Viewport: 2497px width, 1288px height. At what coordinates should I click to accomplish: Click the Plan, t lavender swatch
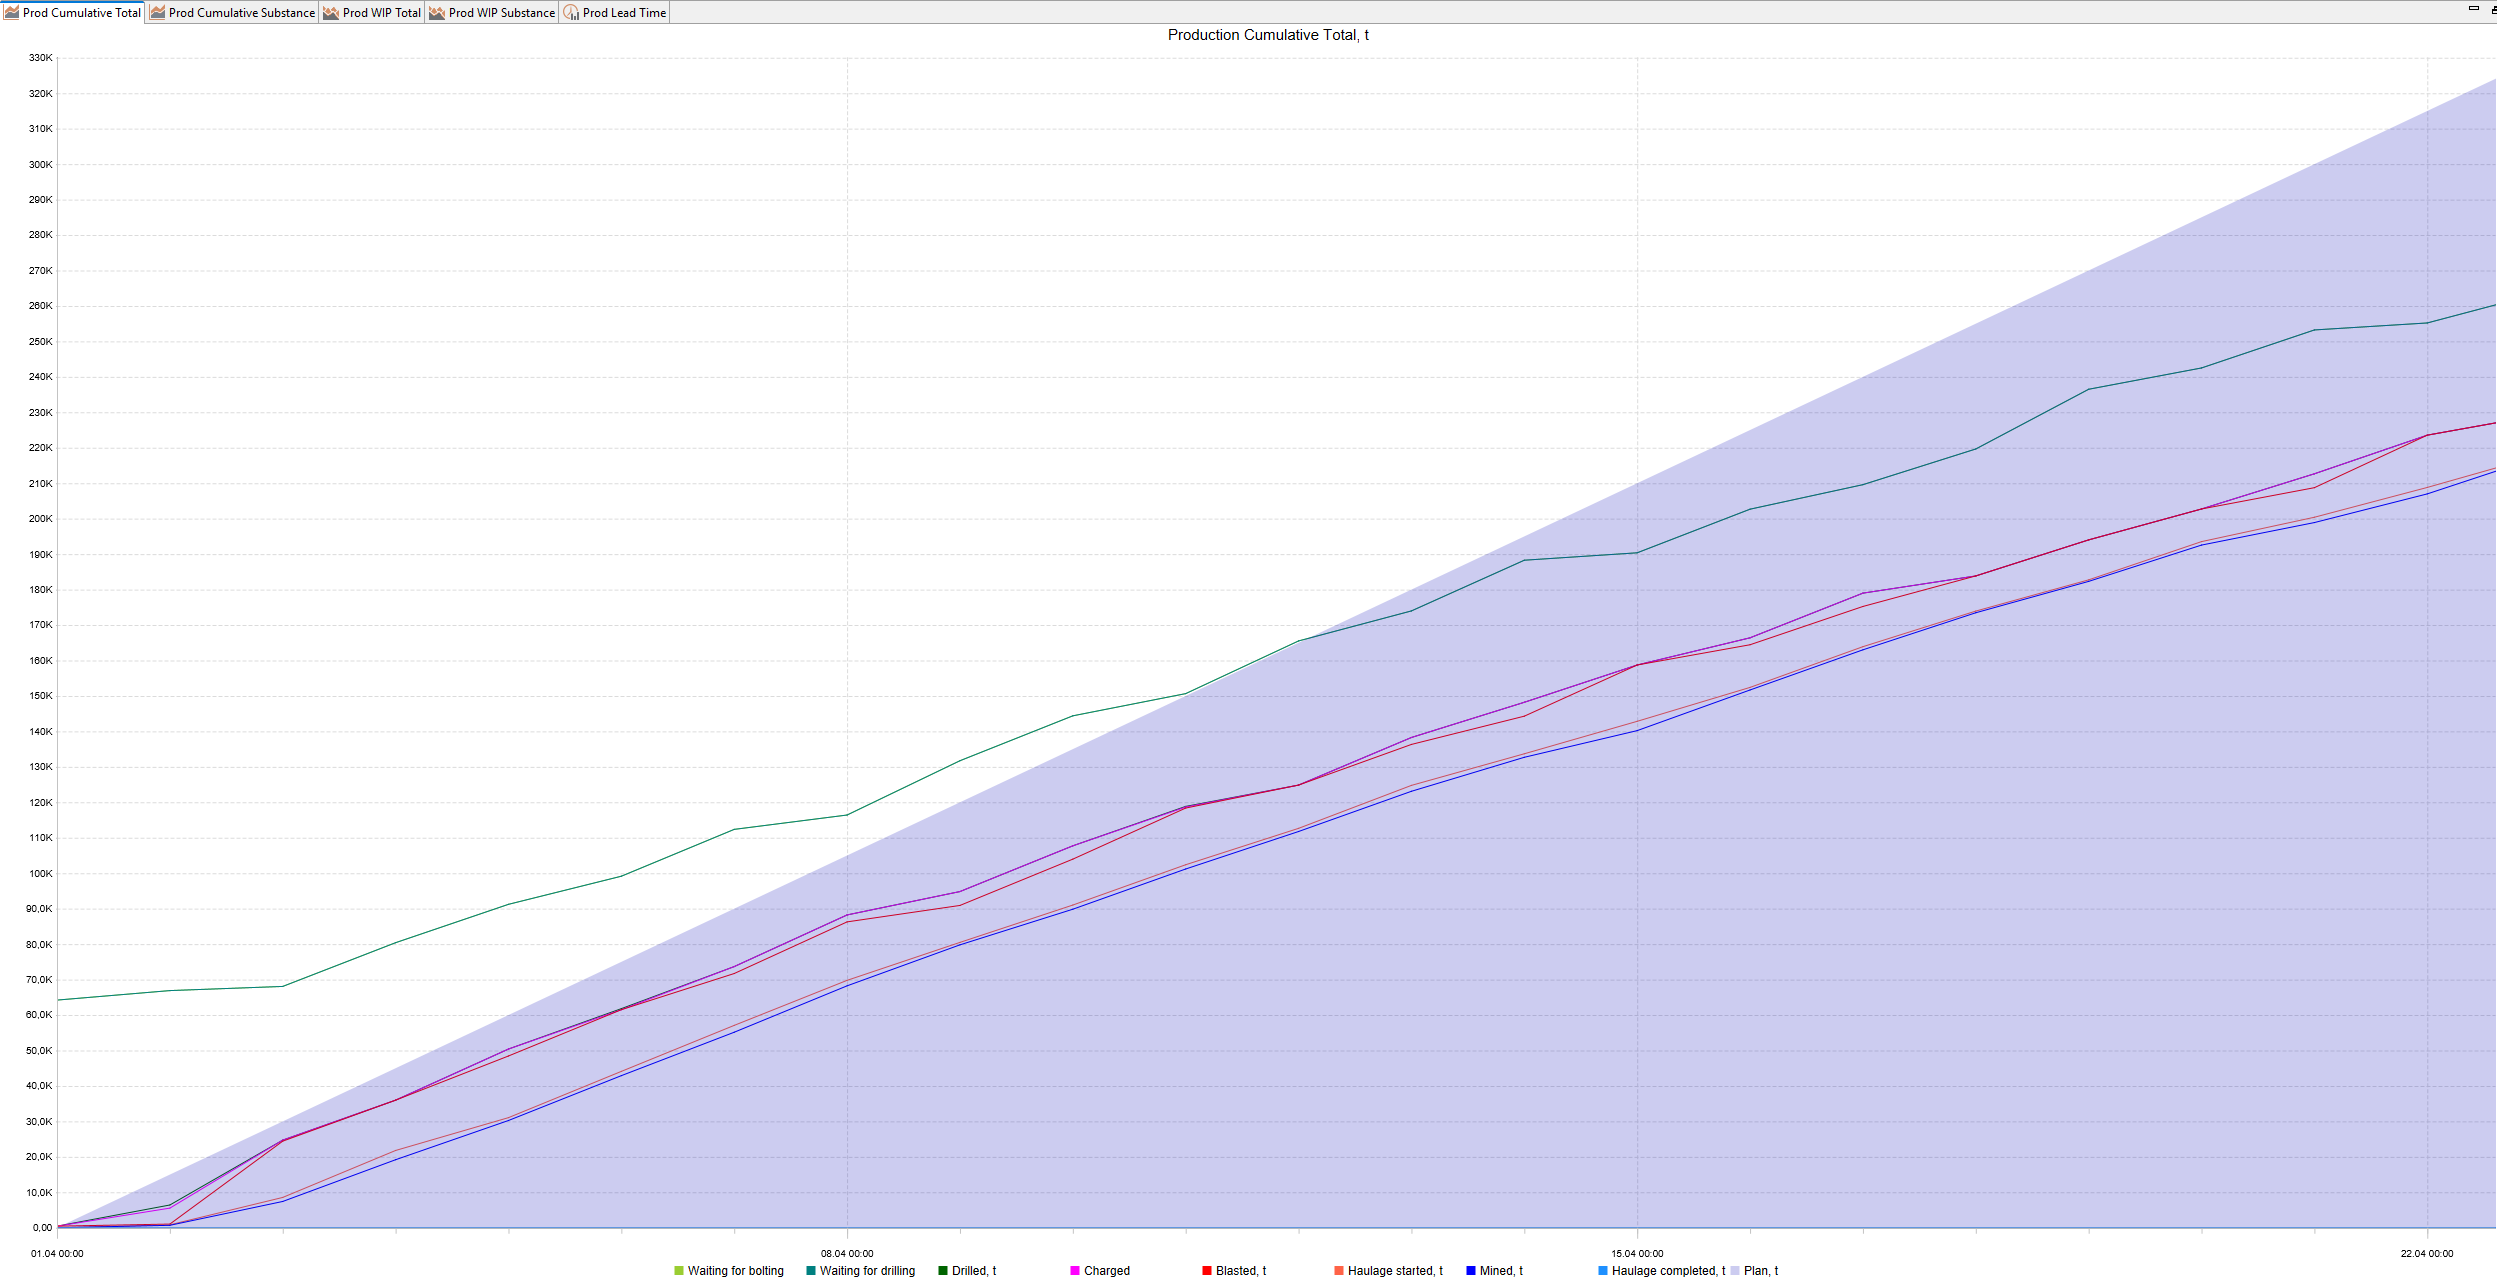click(1735, 1271)
